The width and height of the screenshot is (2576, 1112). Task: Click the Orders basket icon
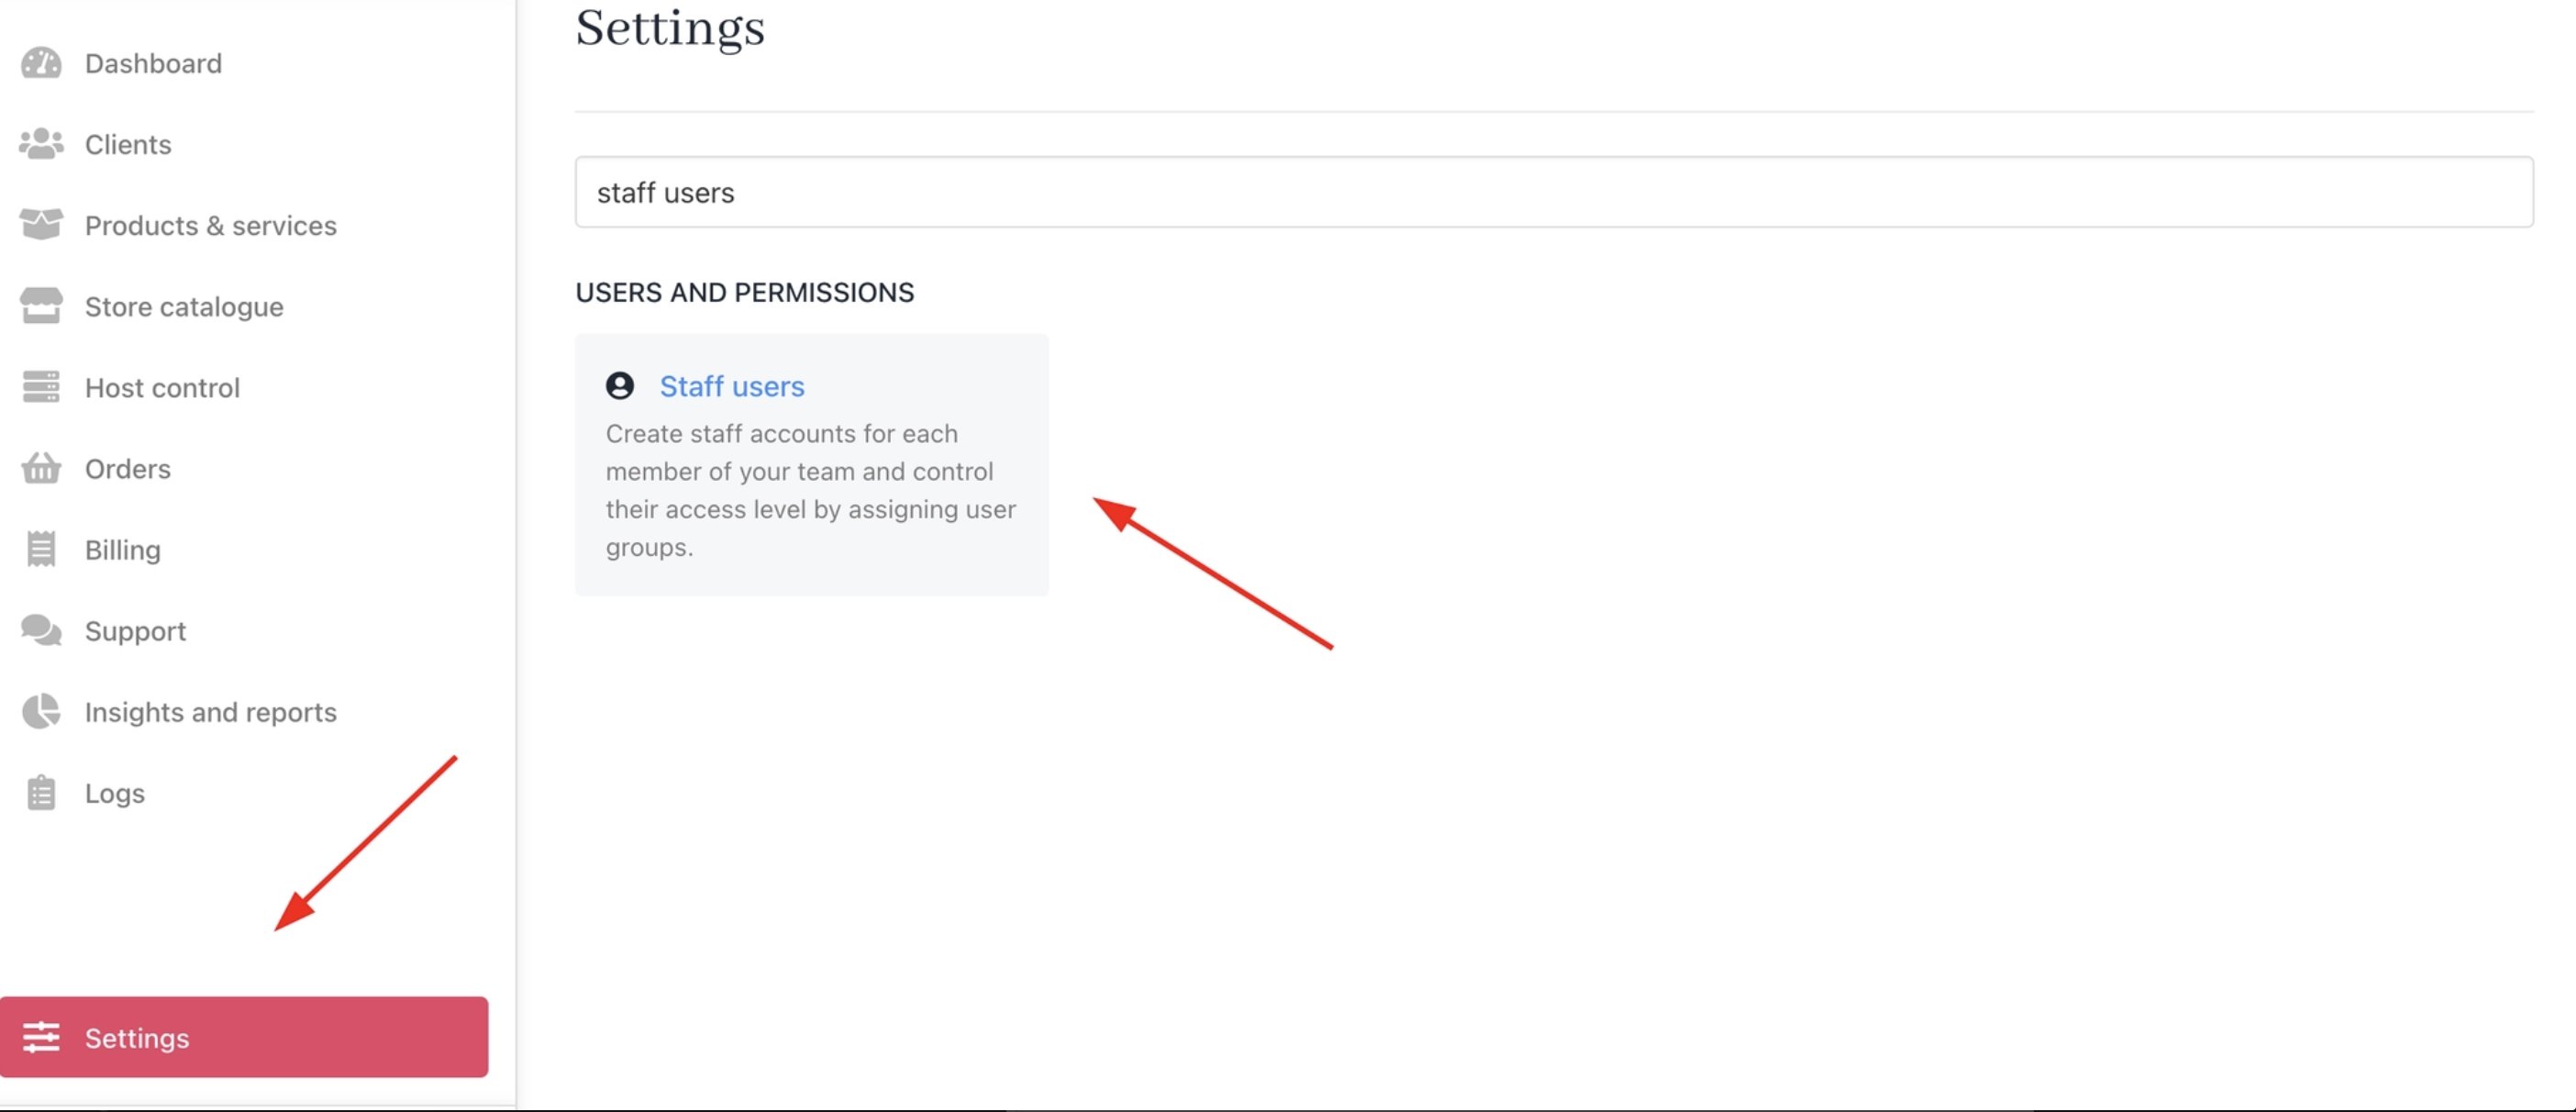pos(41,468)
